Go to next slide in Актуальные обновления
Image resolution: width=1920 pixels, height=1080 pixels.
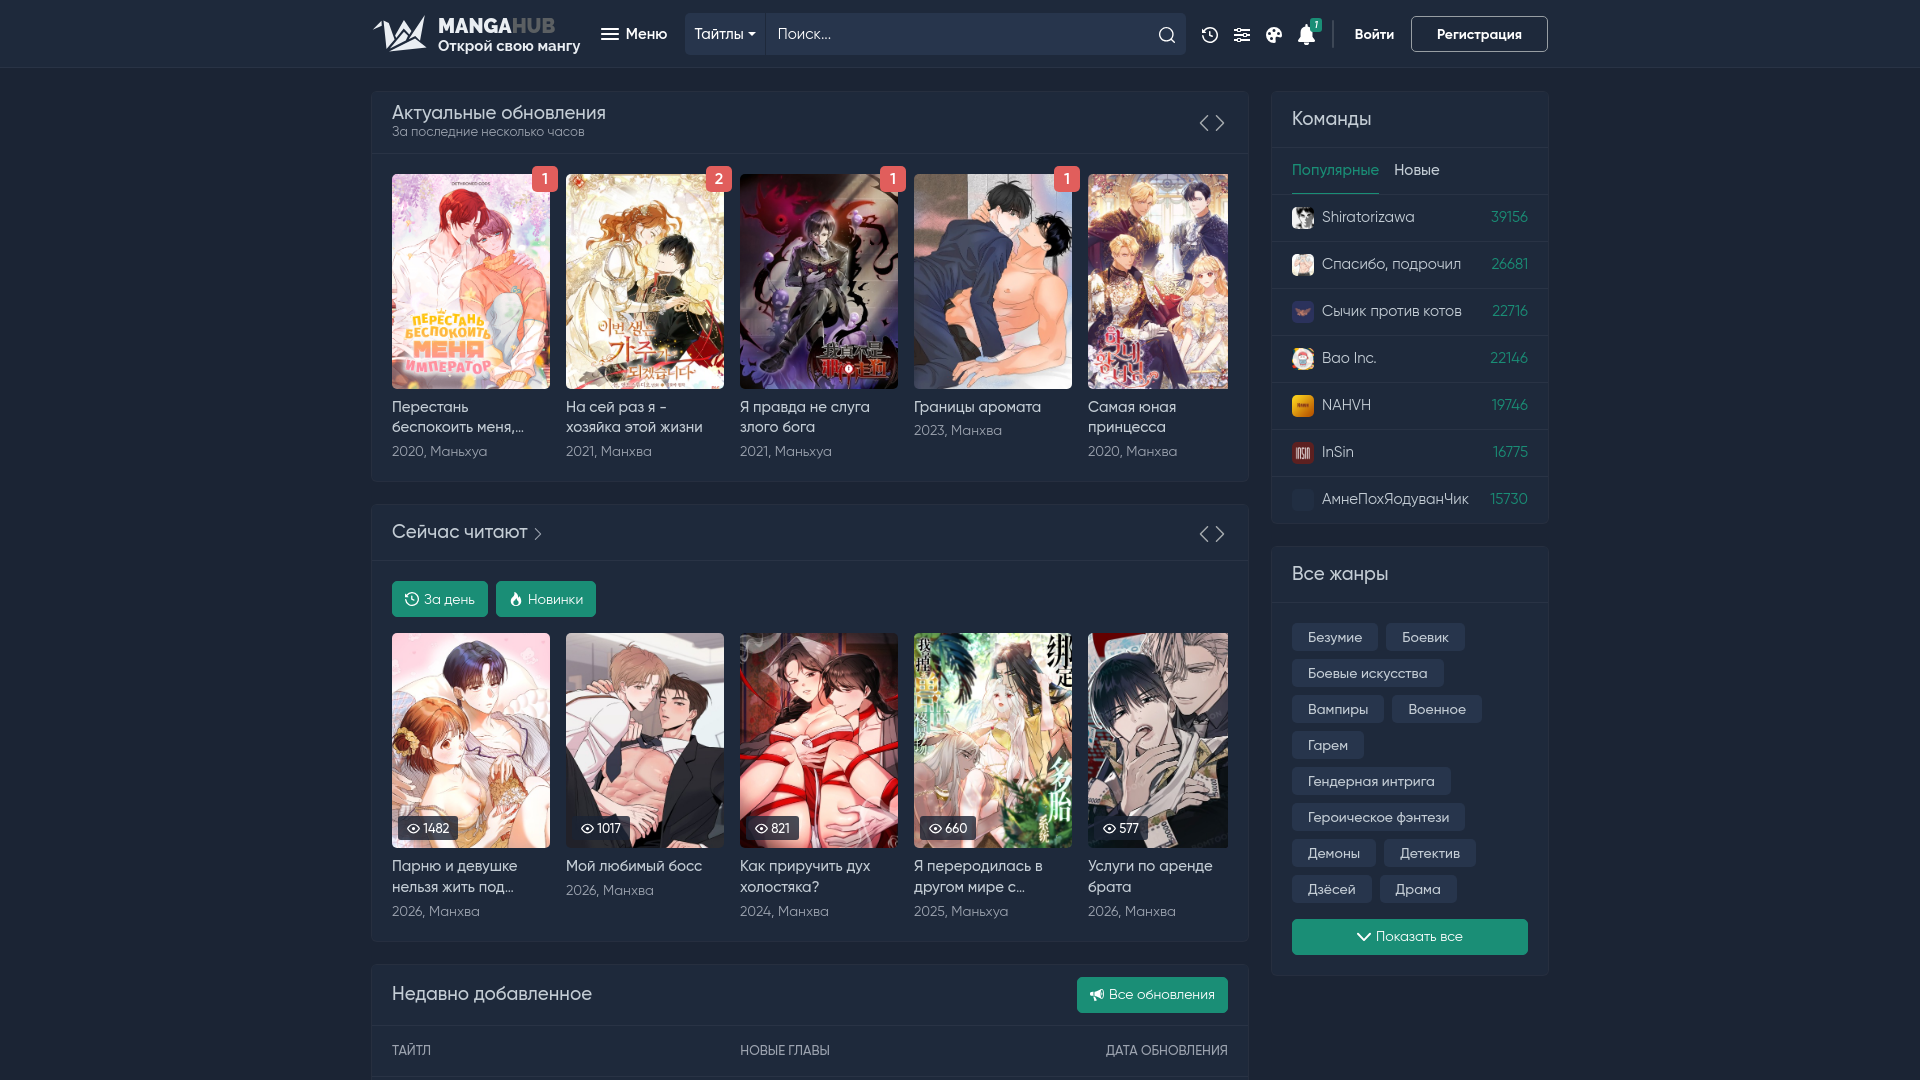tap(1220, 123)
